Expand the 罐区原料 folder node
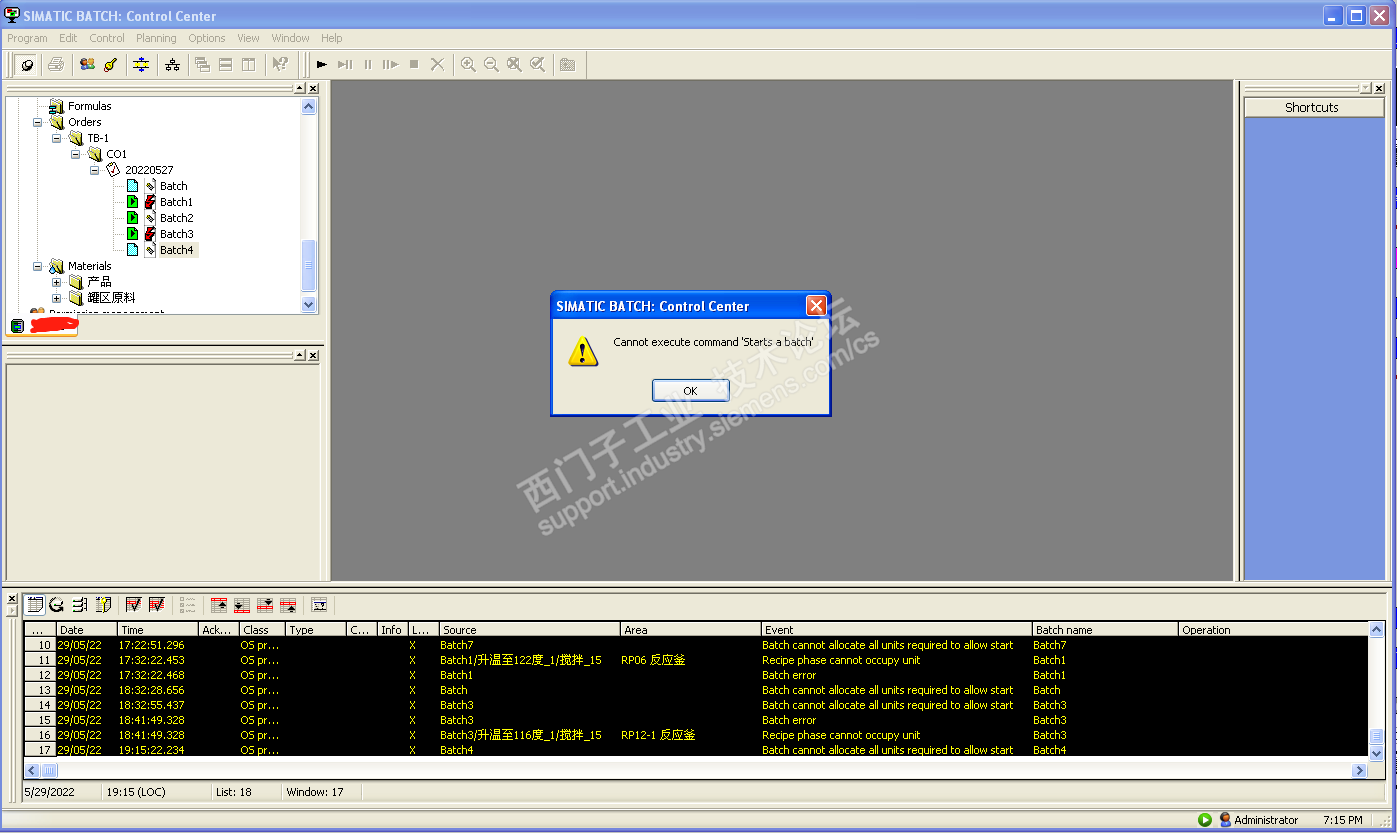 (57, 298)
